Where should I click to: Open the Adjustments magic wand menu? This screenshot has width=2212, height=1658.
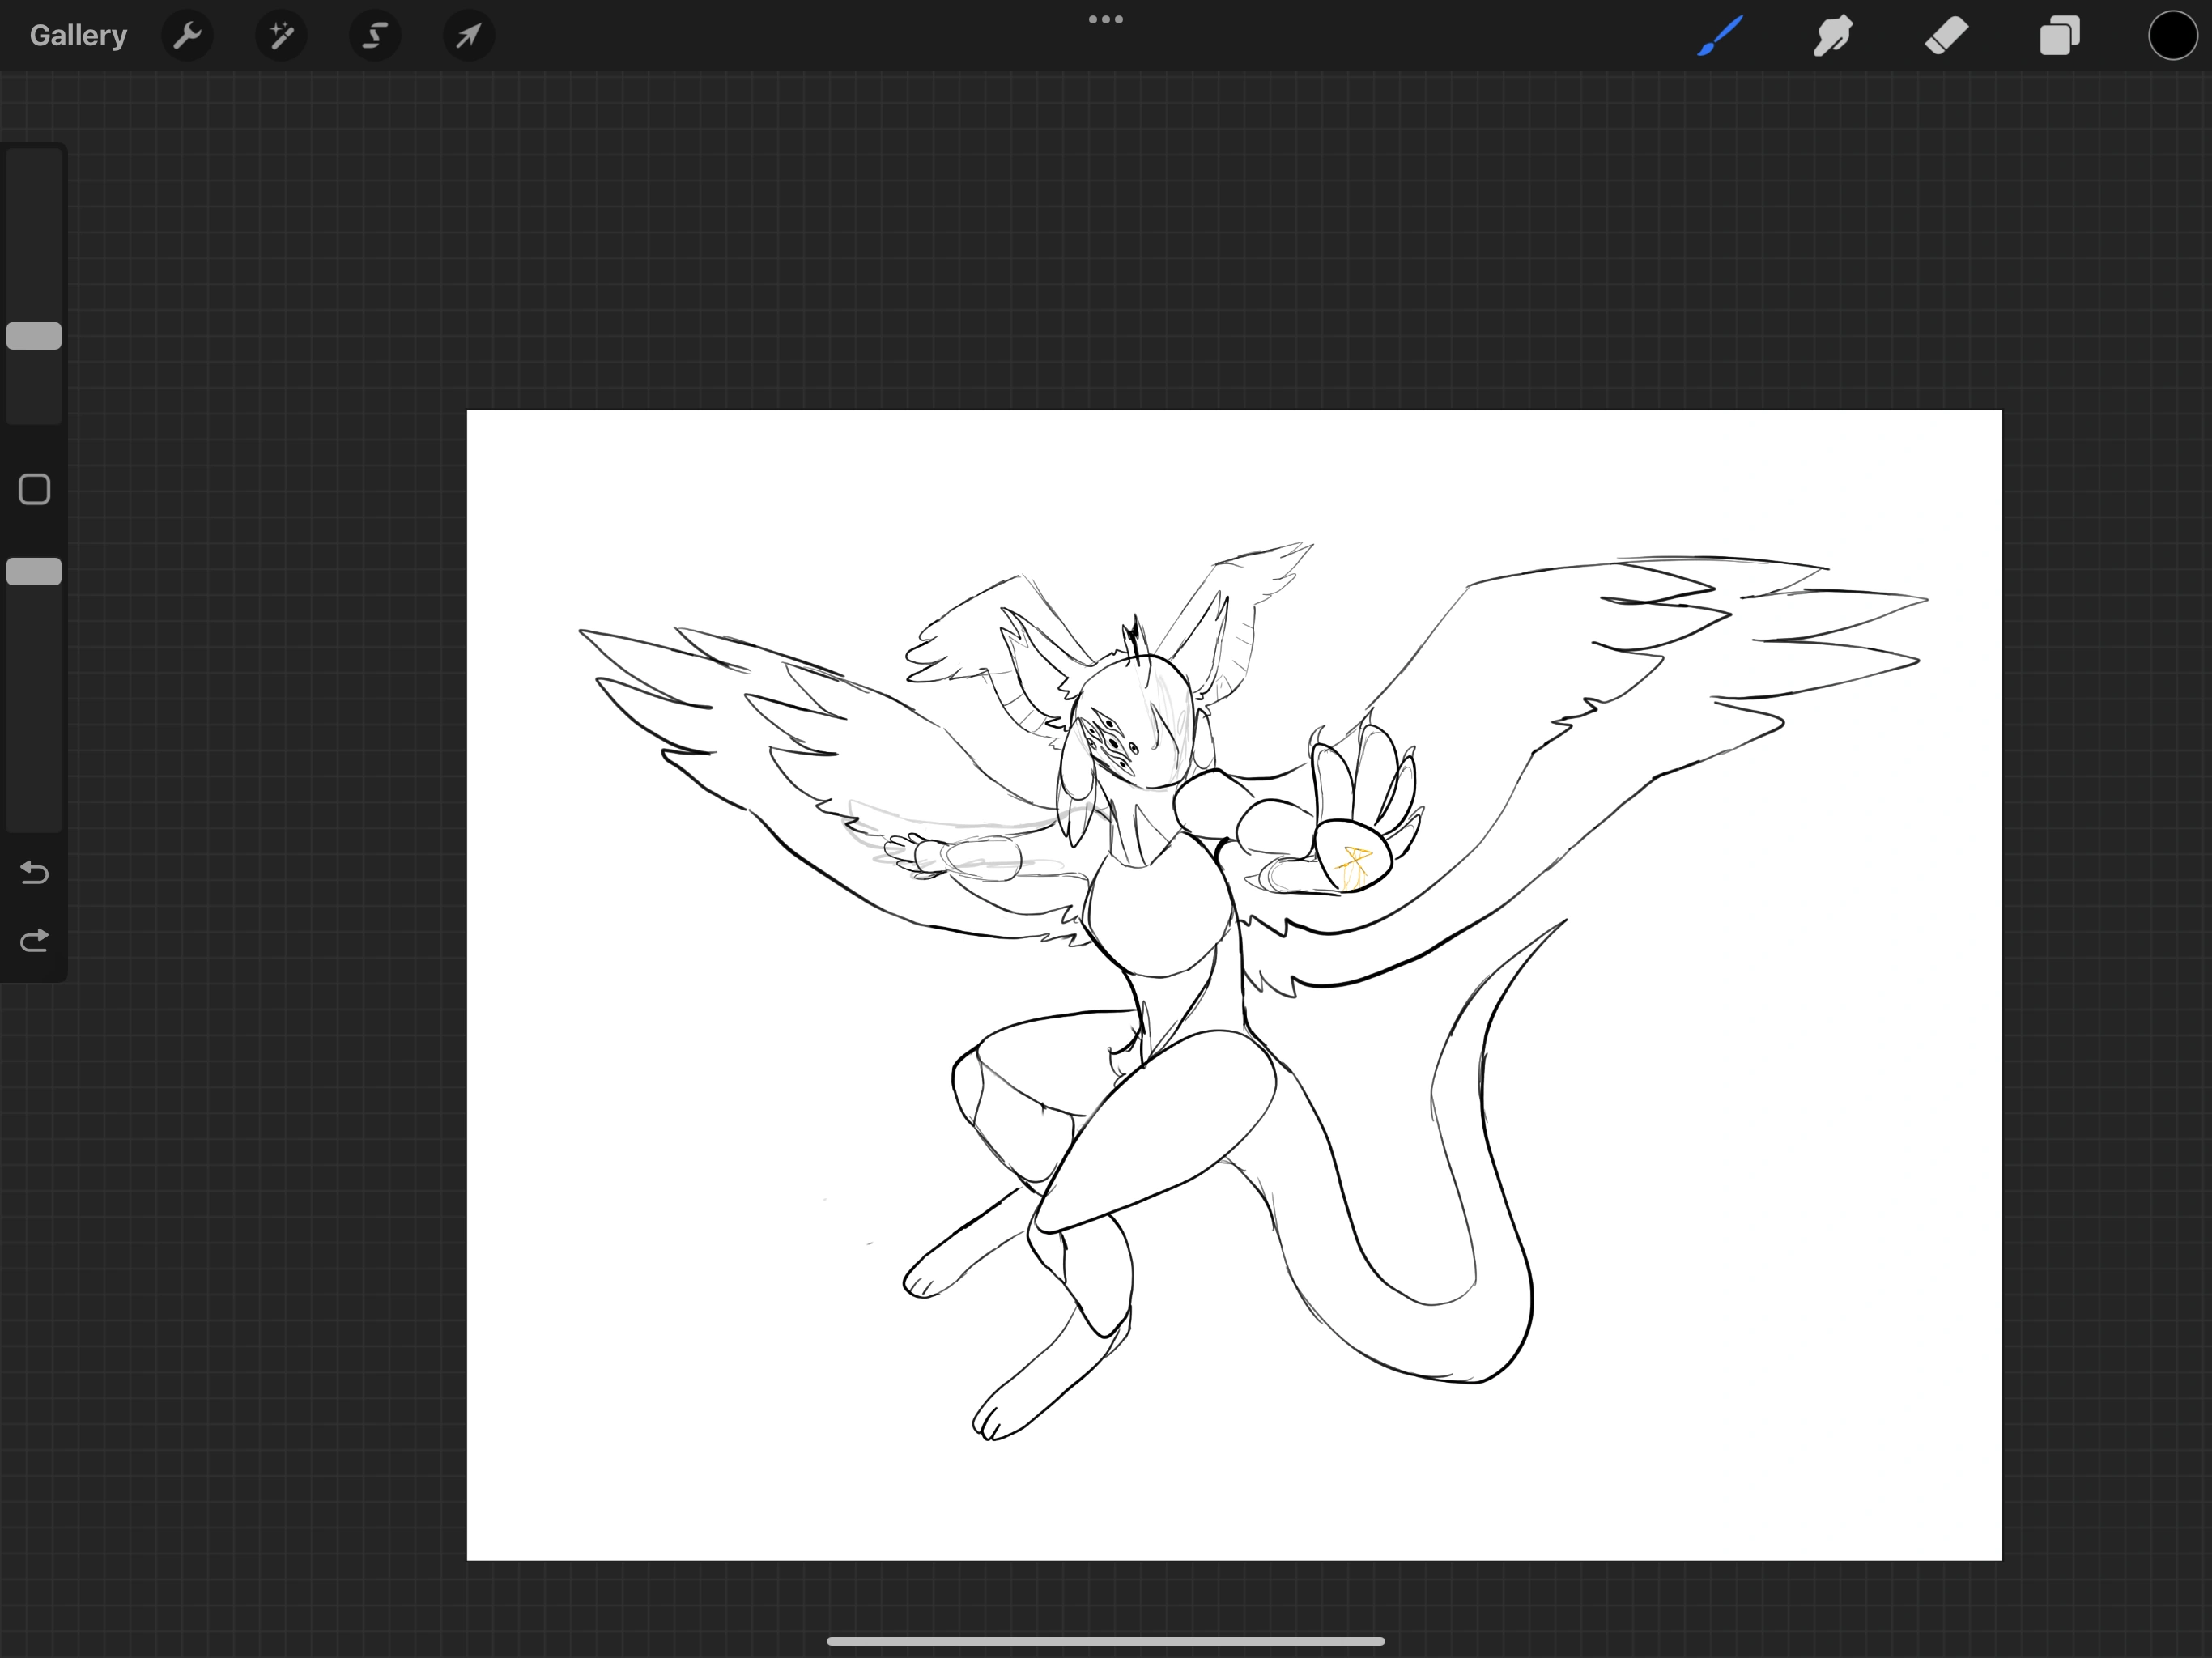[281, 36]
